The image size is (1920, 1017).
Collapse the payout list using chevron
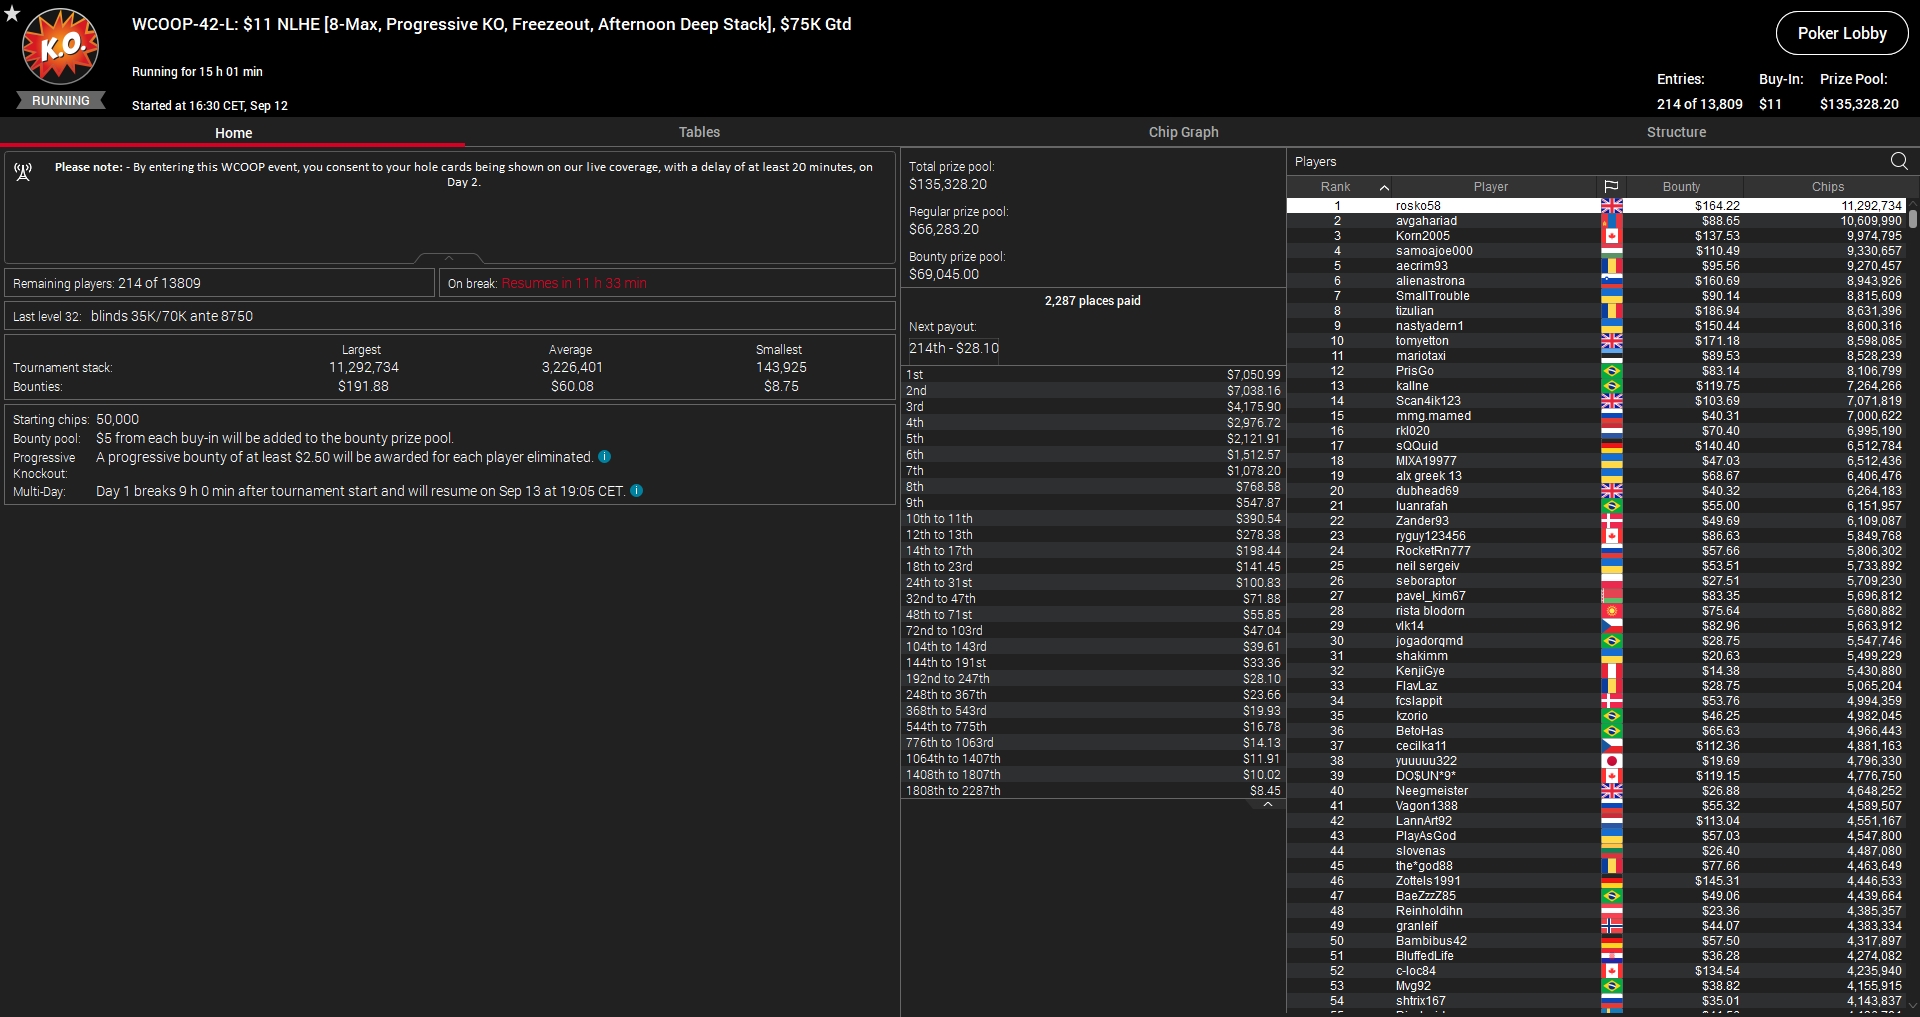click(x=1267, y=804)
